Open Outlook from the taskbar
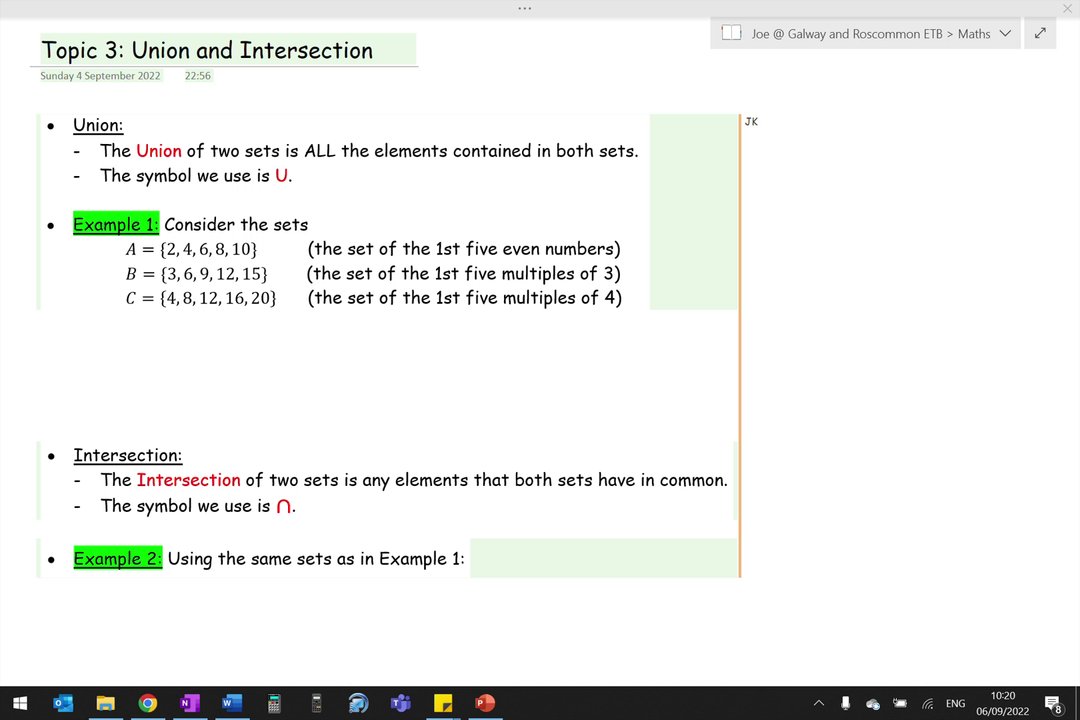The height and width of the screenshot is (720, 1080). (x=63, y=703)
